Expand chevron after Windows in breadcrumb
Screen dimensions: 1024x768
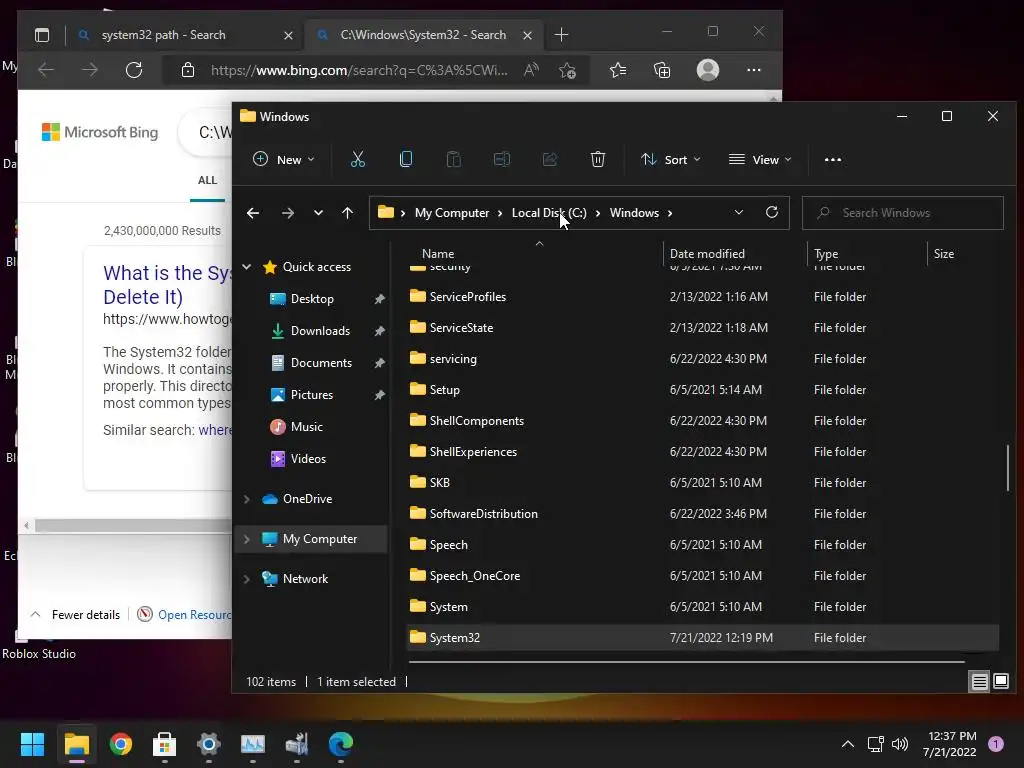point(670,213)
